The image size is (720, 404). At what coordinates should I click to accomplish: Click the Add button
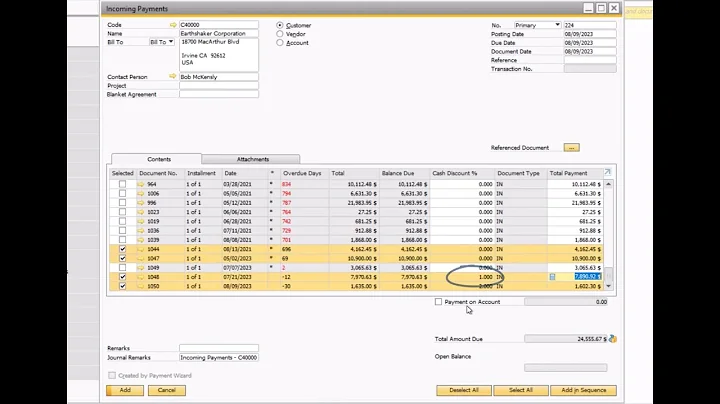tap(125, 390)
